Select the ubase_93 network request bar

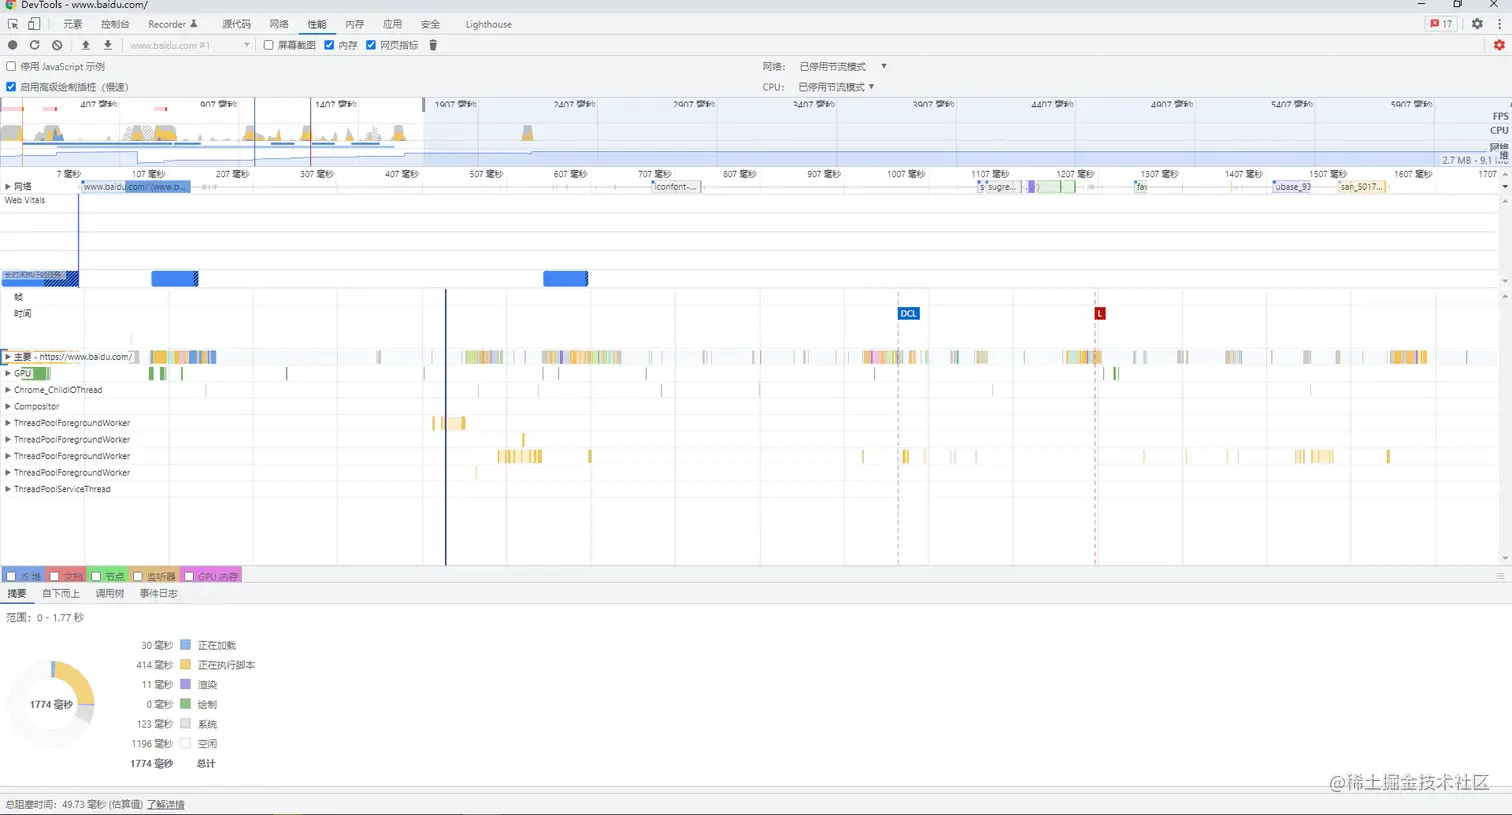click(1292, 187)
